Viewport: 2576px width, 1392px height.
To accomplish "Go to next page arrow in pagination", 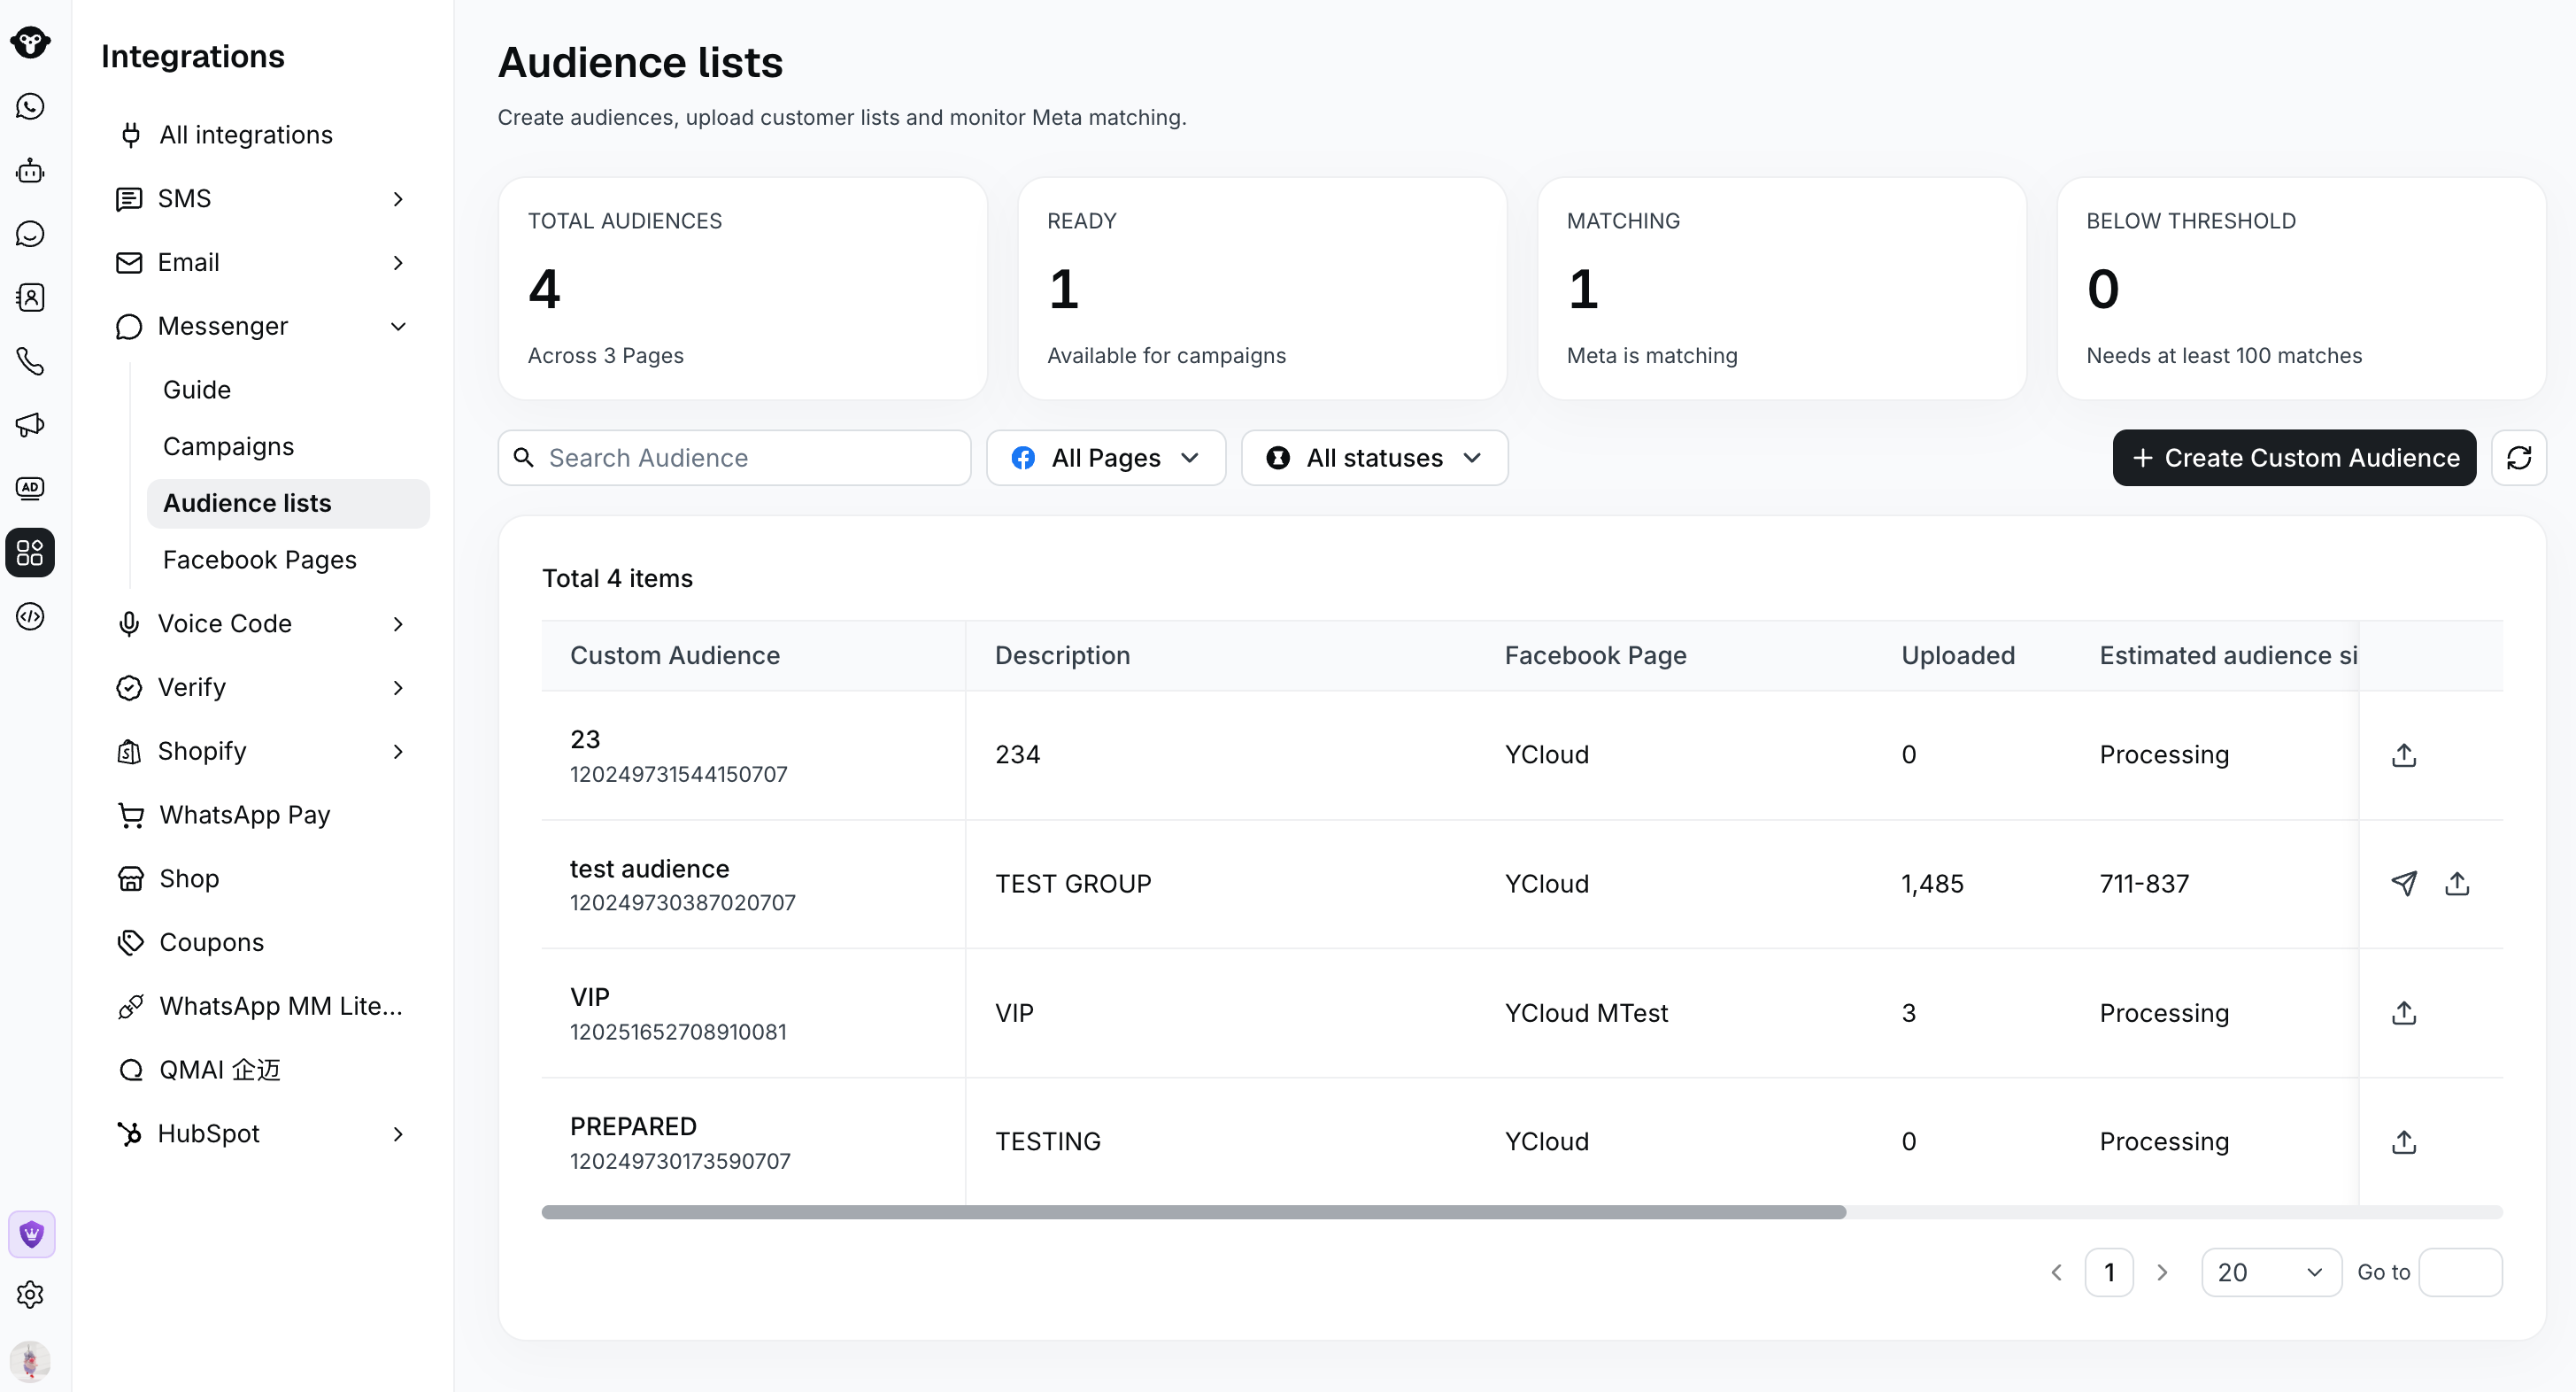I will 2162,1272.
